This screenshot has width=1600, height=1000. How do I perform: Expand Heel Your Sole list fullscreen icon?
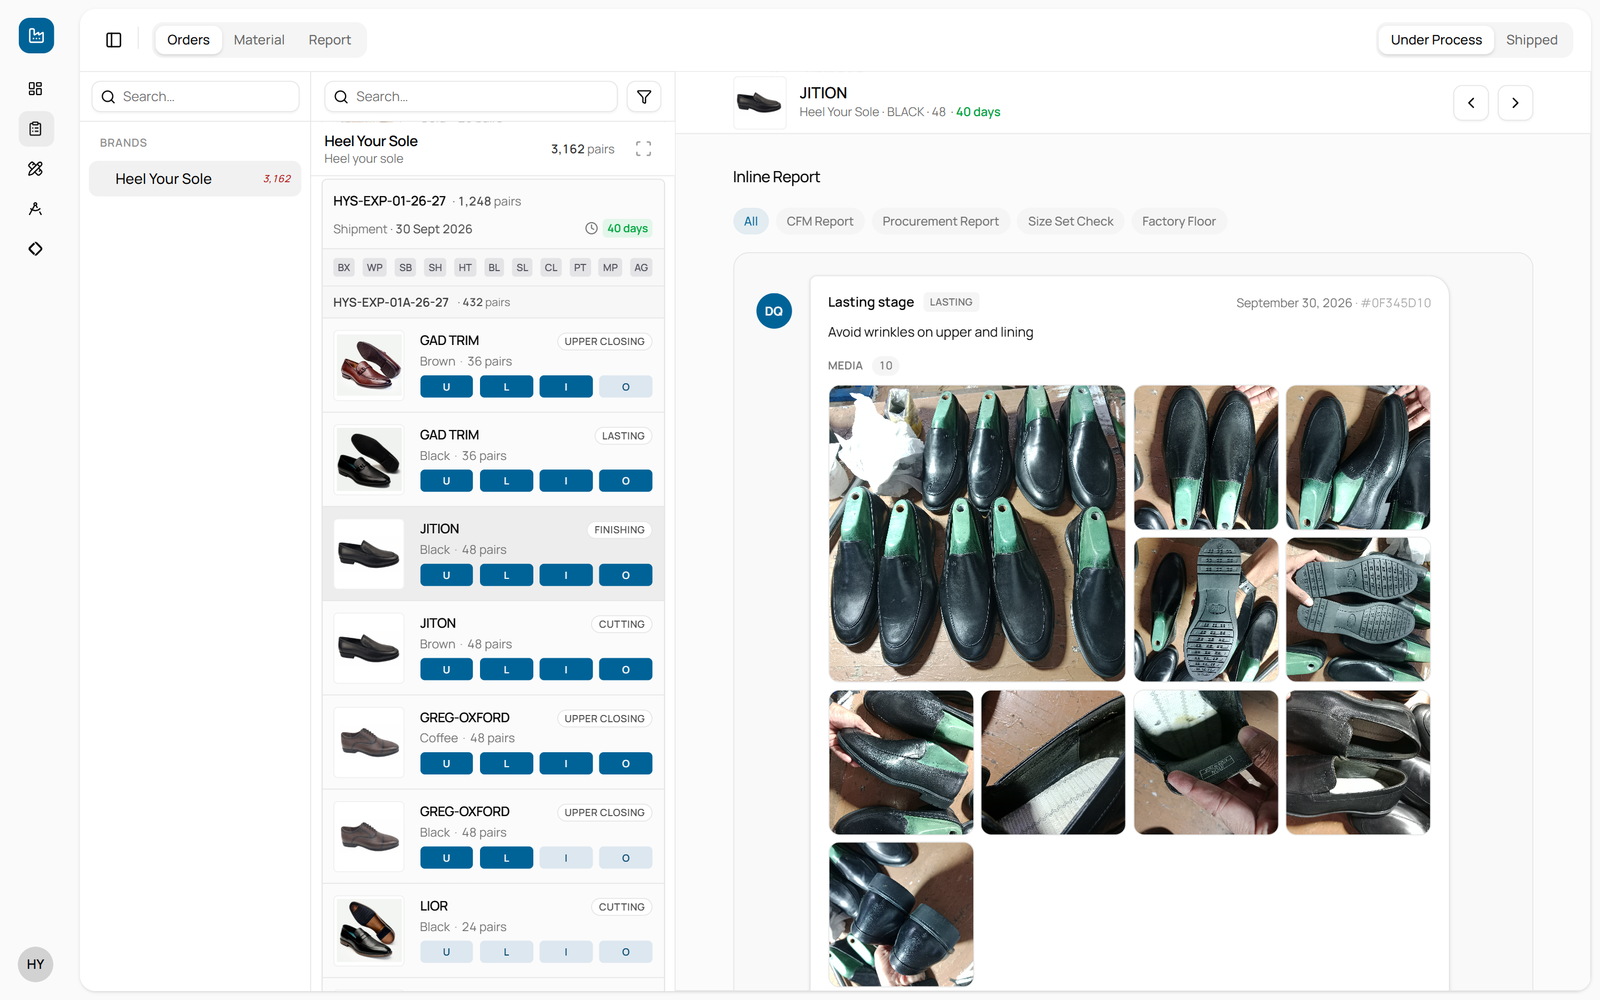pyautogui.click(x=644, y=149)
